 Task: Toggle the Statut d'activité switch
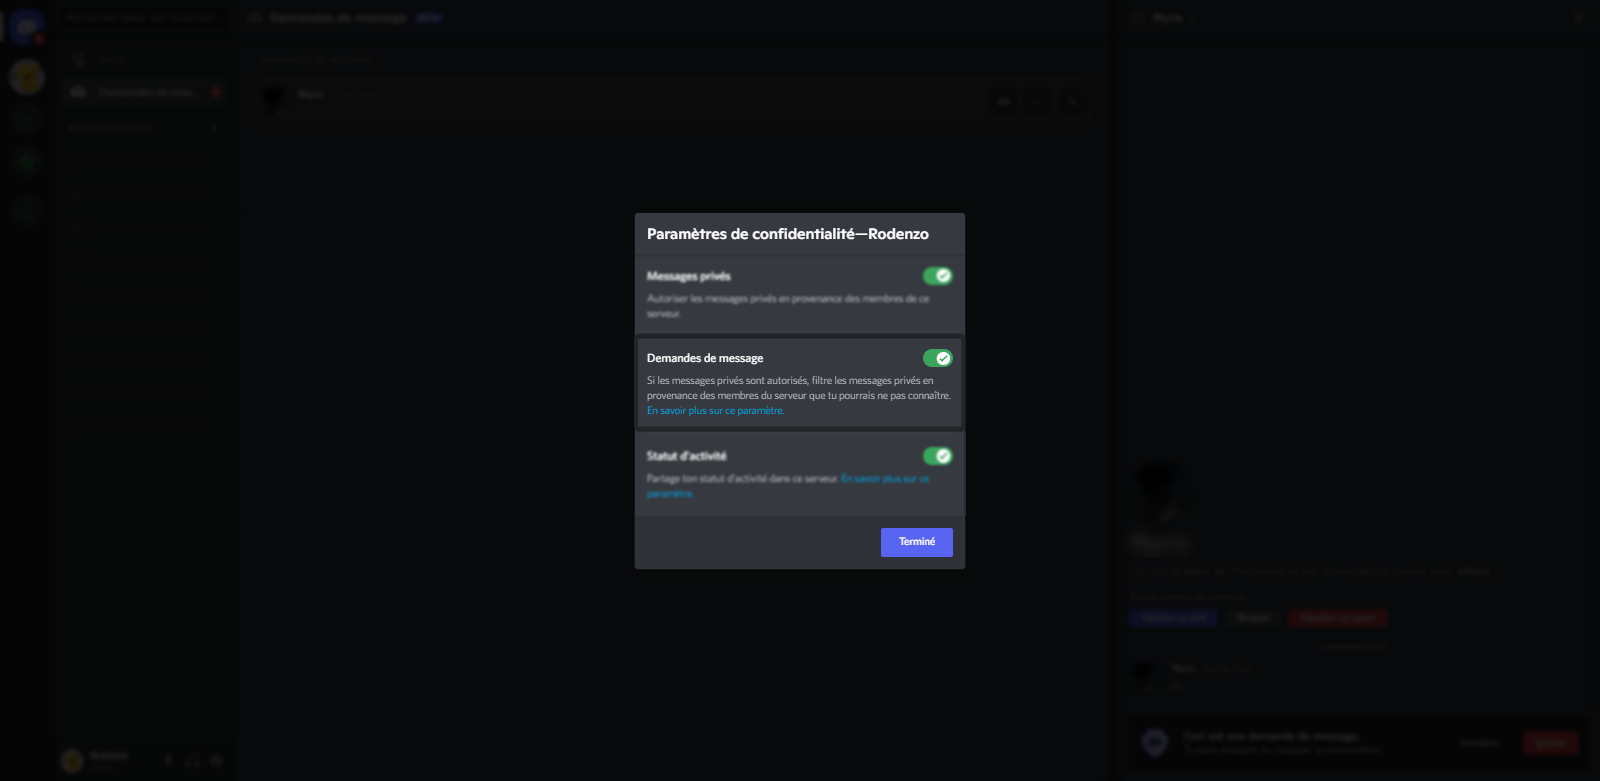tap(937, 456)
